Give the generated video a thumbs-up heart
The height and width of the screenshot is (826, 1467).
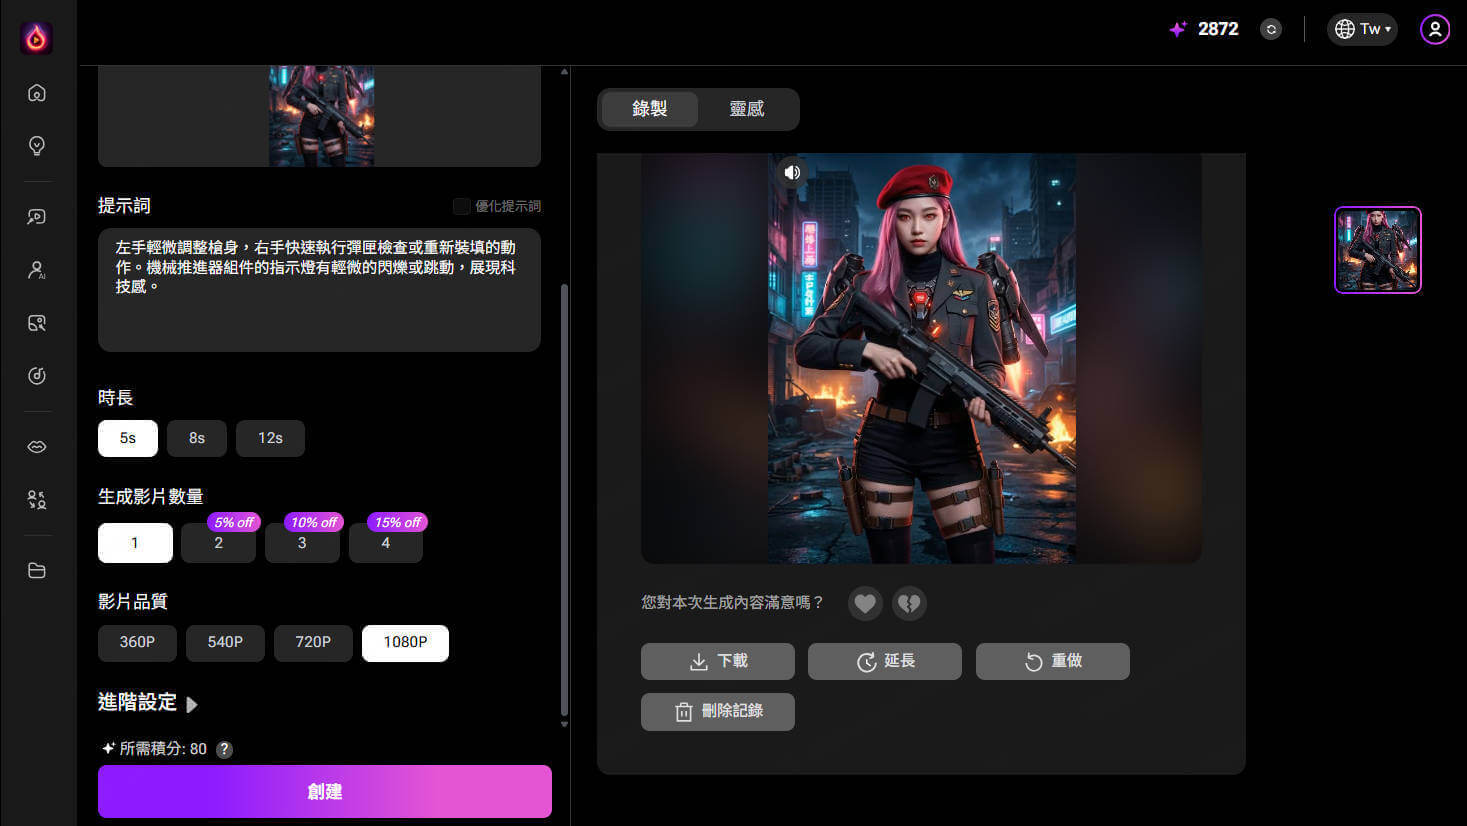pos(864,603)
